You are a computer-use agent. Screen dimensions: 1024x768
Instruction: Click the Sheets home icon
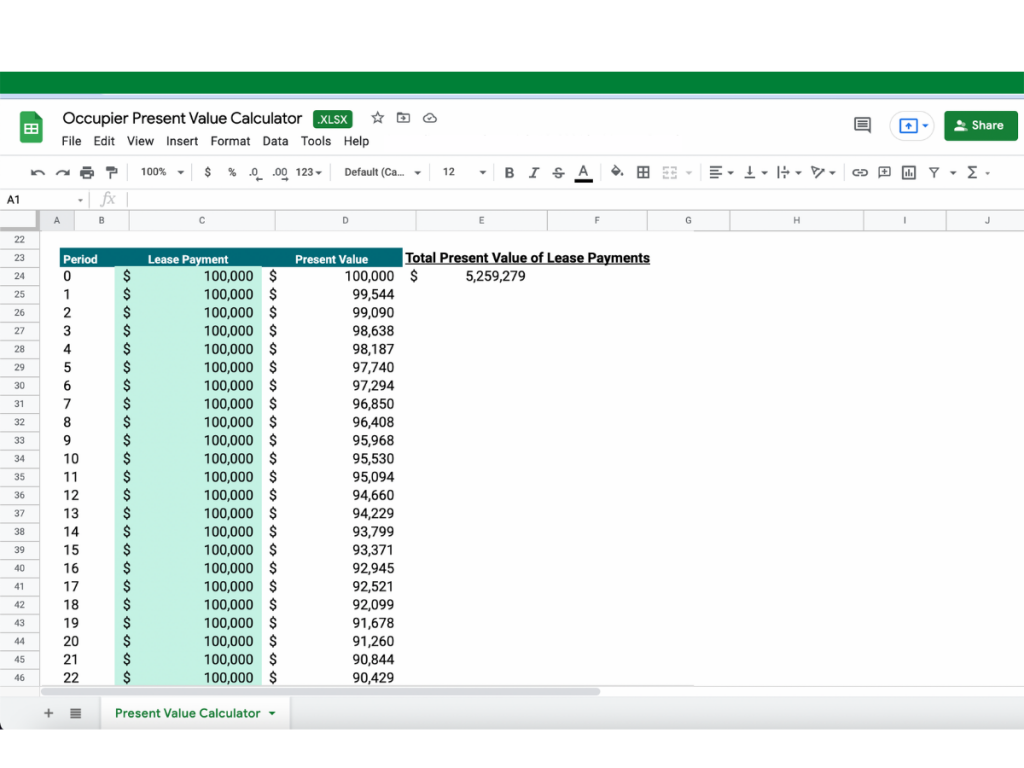(x=31, y=127)
